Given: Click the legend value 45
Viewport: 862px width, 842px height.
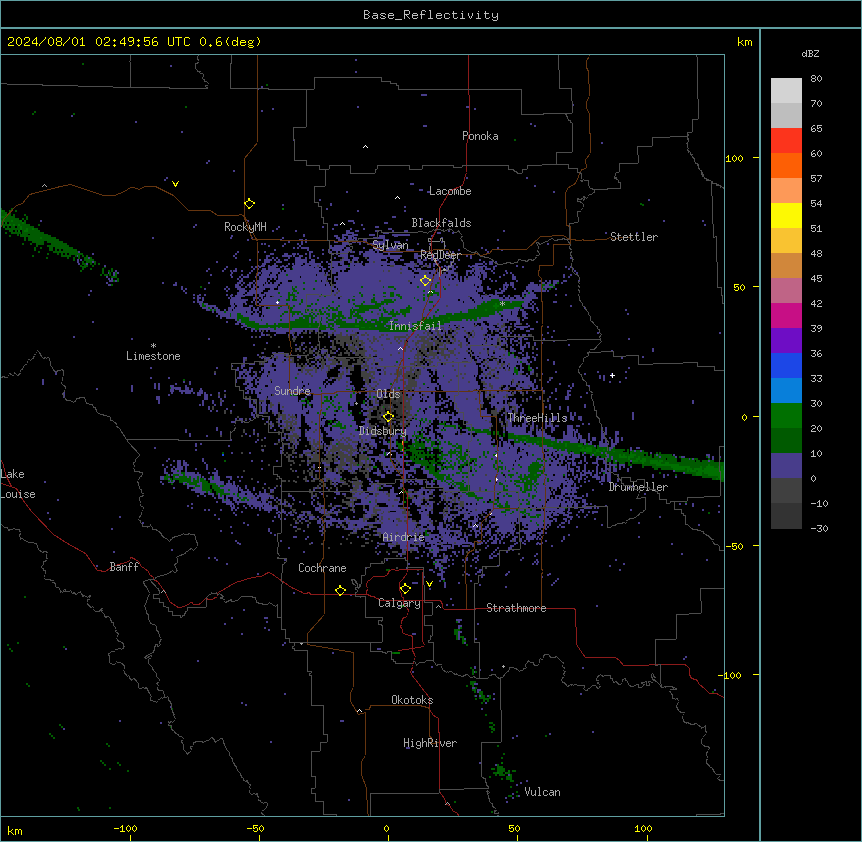Looking at the screenshot, I should (816, 279).
